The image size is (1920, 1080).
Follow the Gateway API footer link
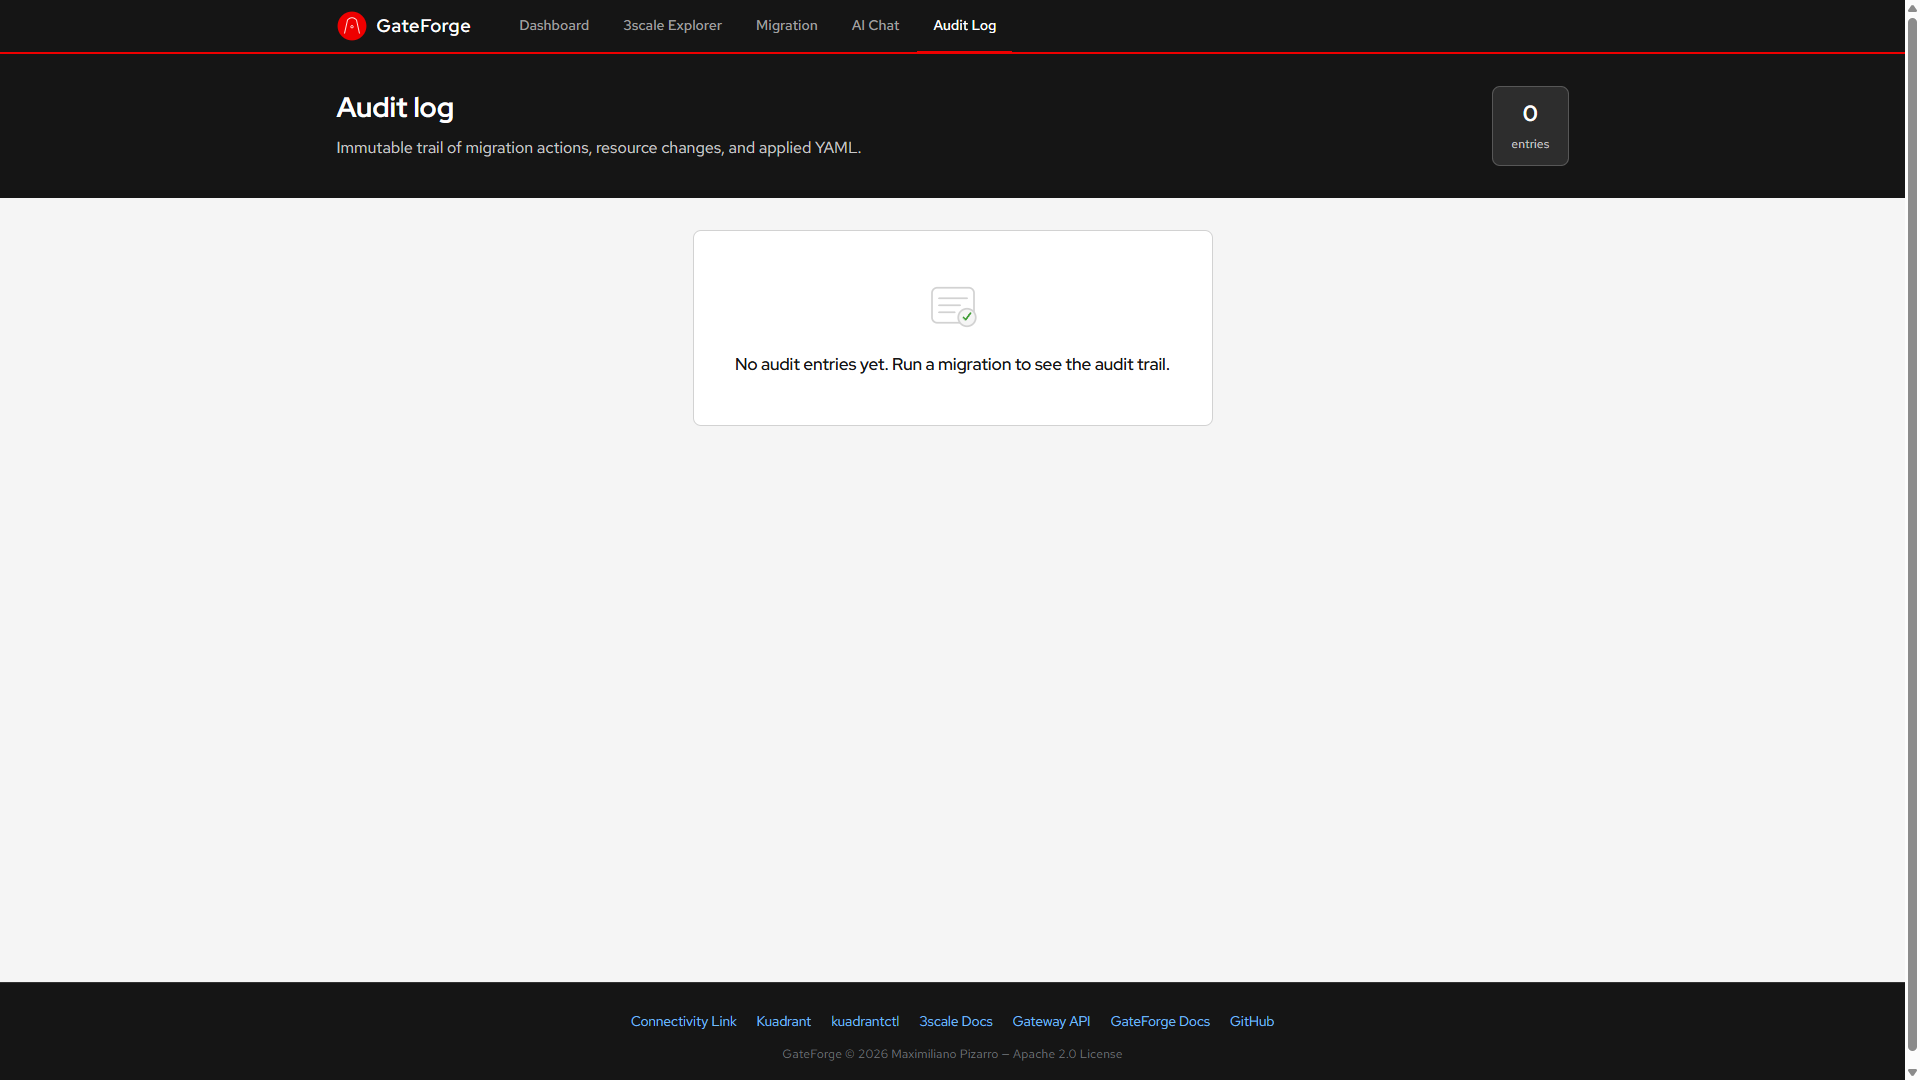click(x=1051, y=1021)
